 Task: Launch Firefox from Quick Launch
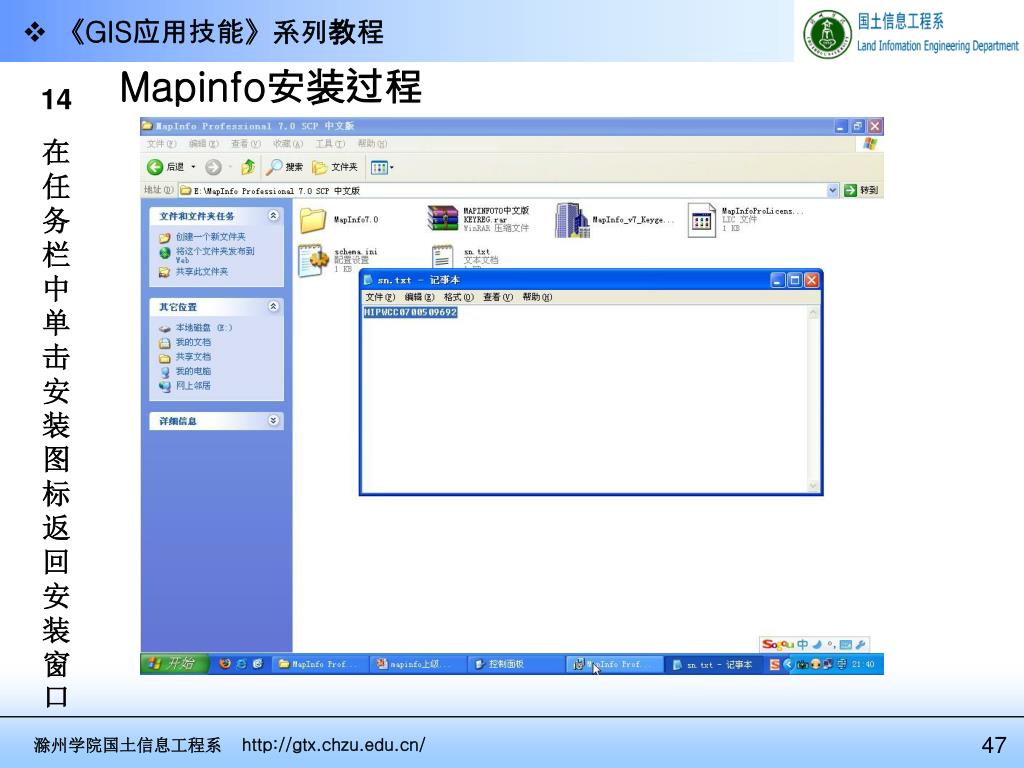pos(225,664)
